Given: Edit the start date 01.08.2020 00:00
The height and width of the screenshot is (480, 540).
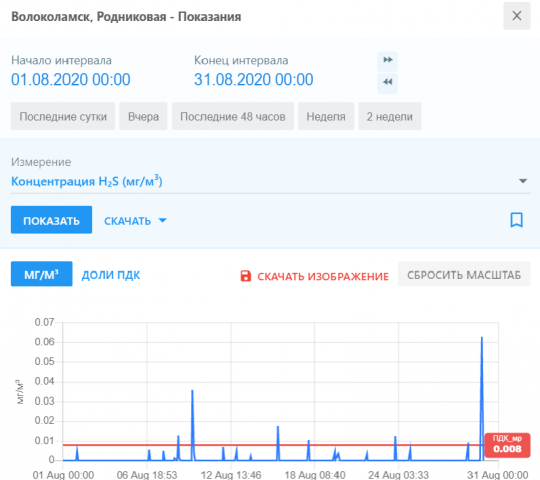Looking at the screenshot, I should (71, 80).
